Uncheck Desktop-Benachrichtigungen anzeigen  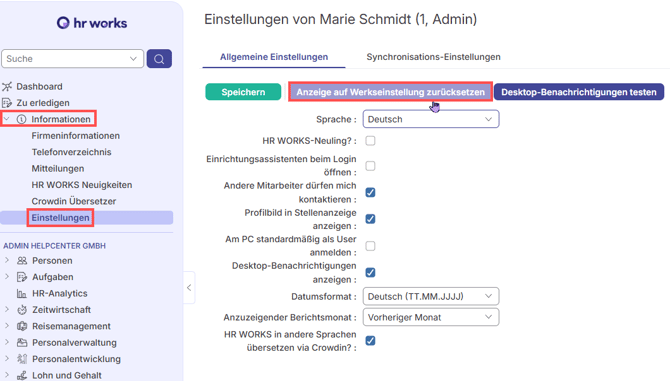[x=370, y=273]
